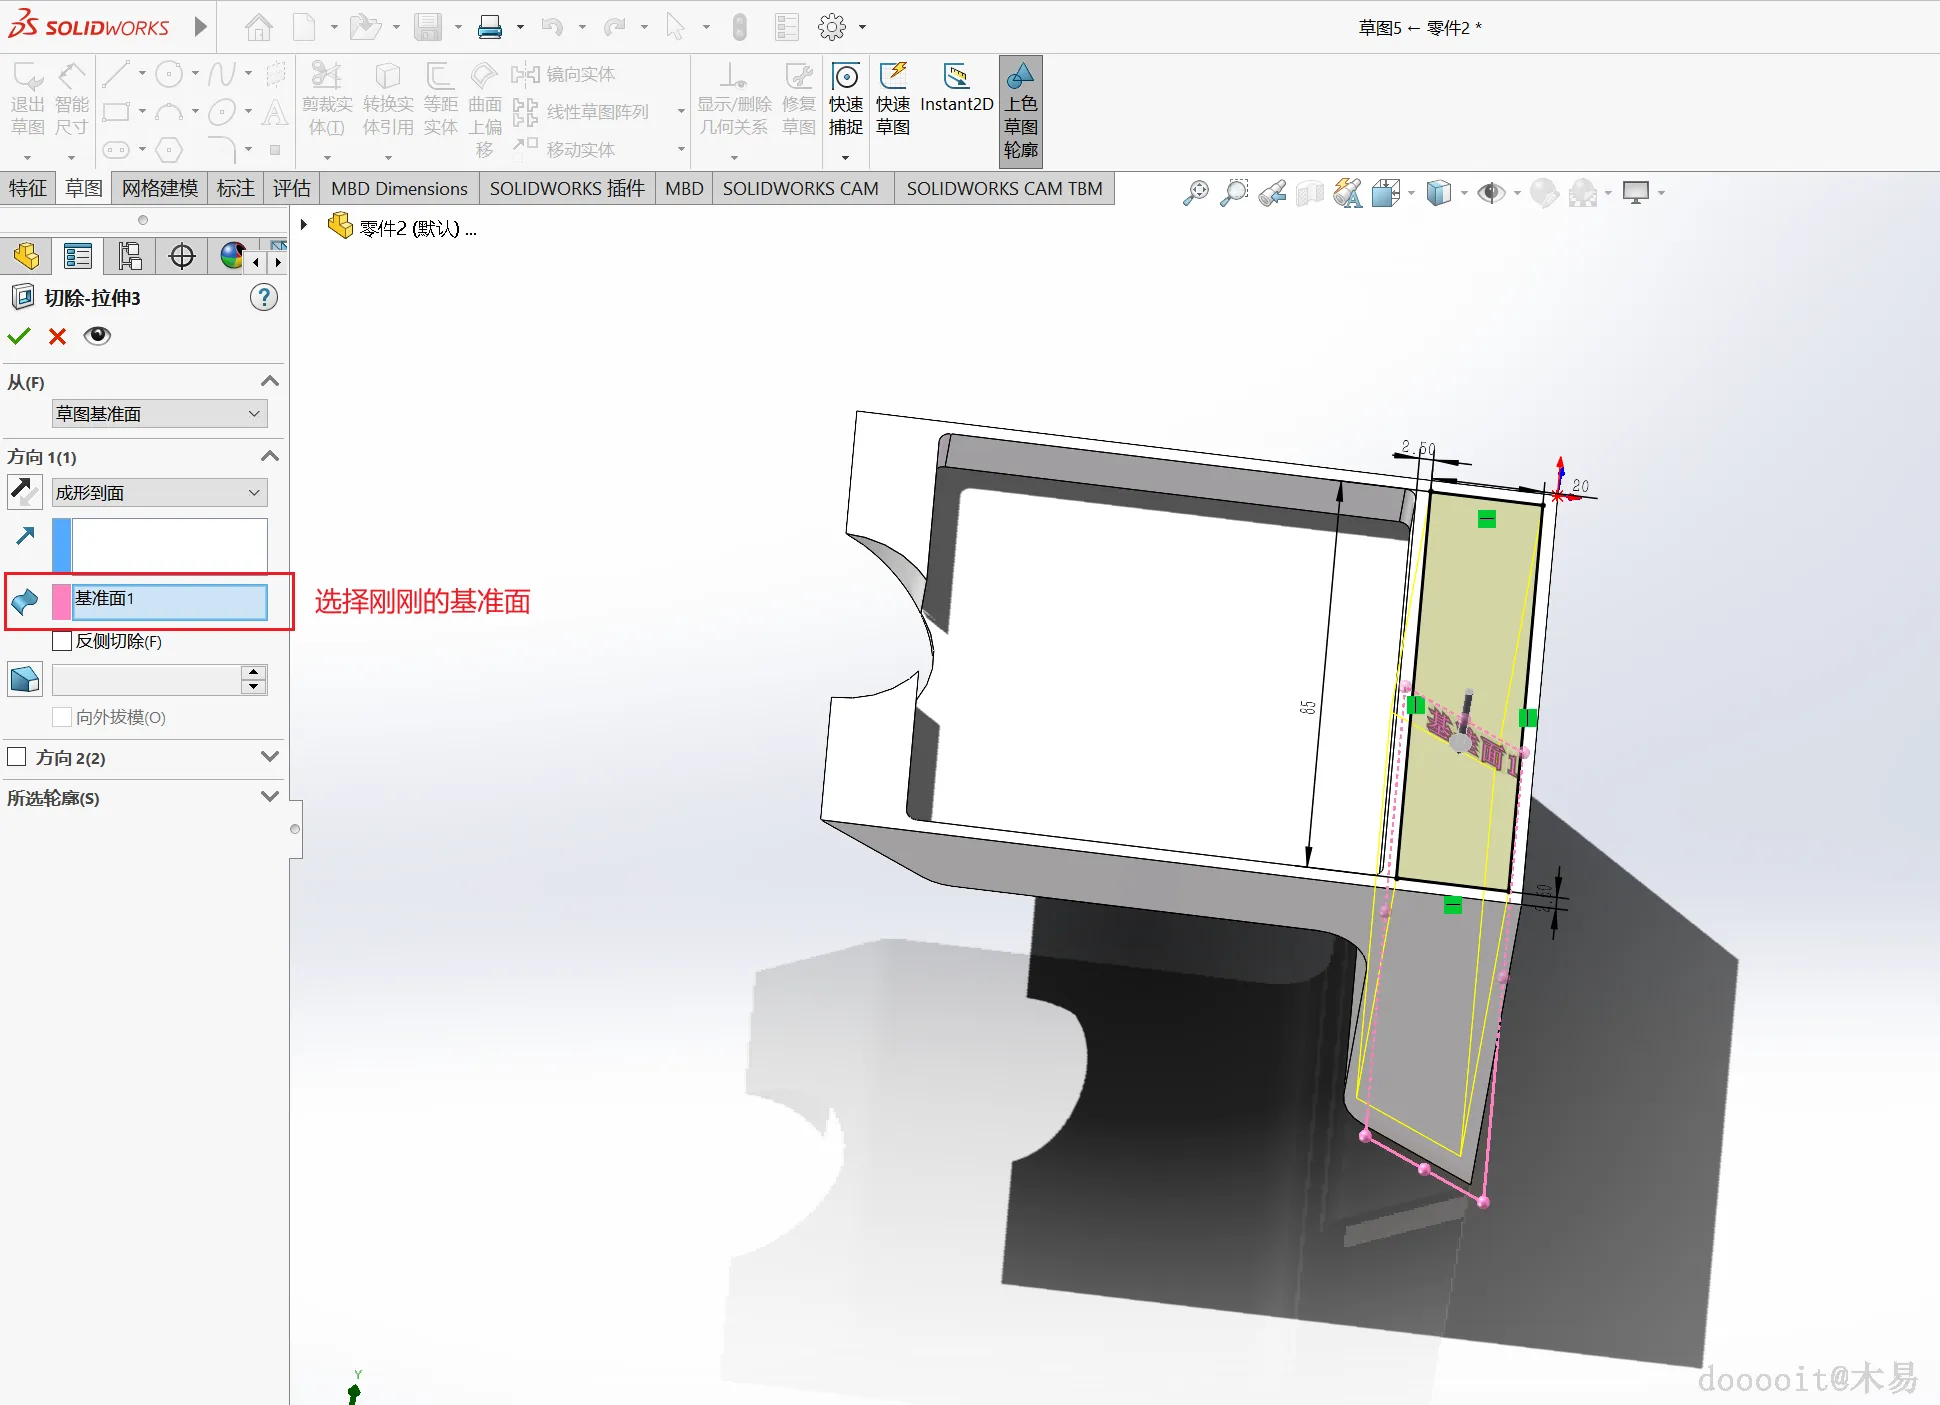Toggle the shaded sketch contours button
The image size is (1940, 1405).
click(1020, 111)
